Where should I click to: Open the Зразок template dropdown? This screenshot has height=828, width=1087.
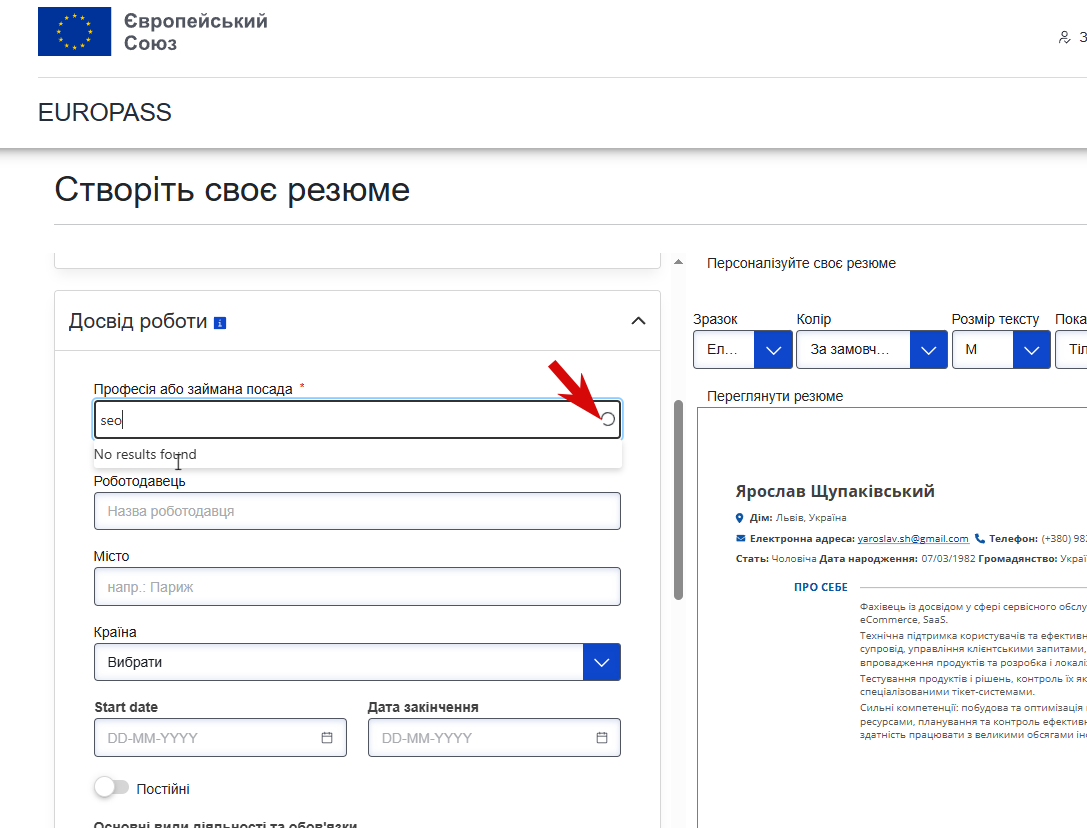coord(743,350)
